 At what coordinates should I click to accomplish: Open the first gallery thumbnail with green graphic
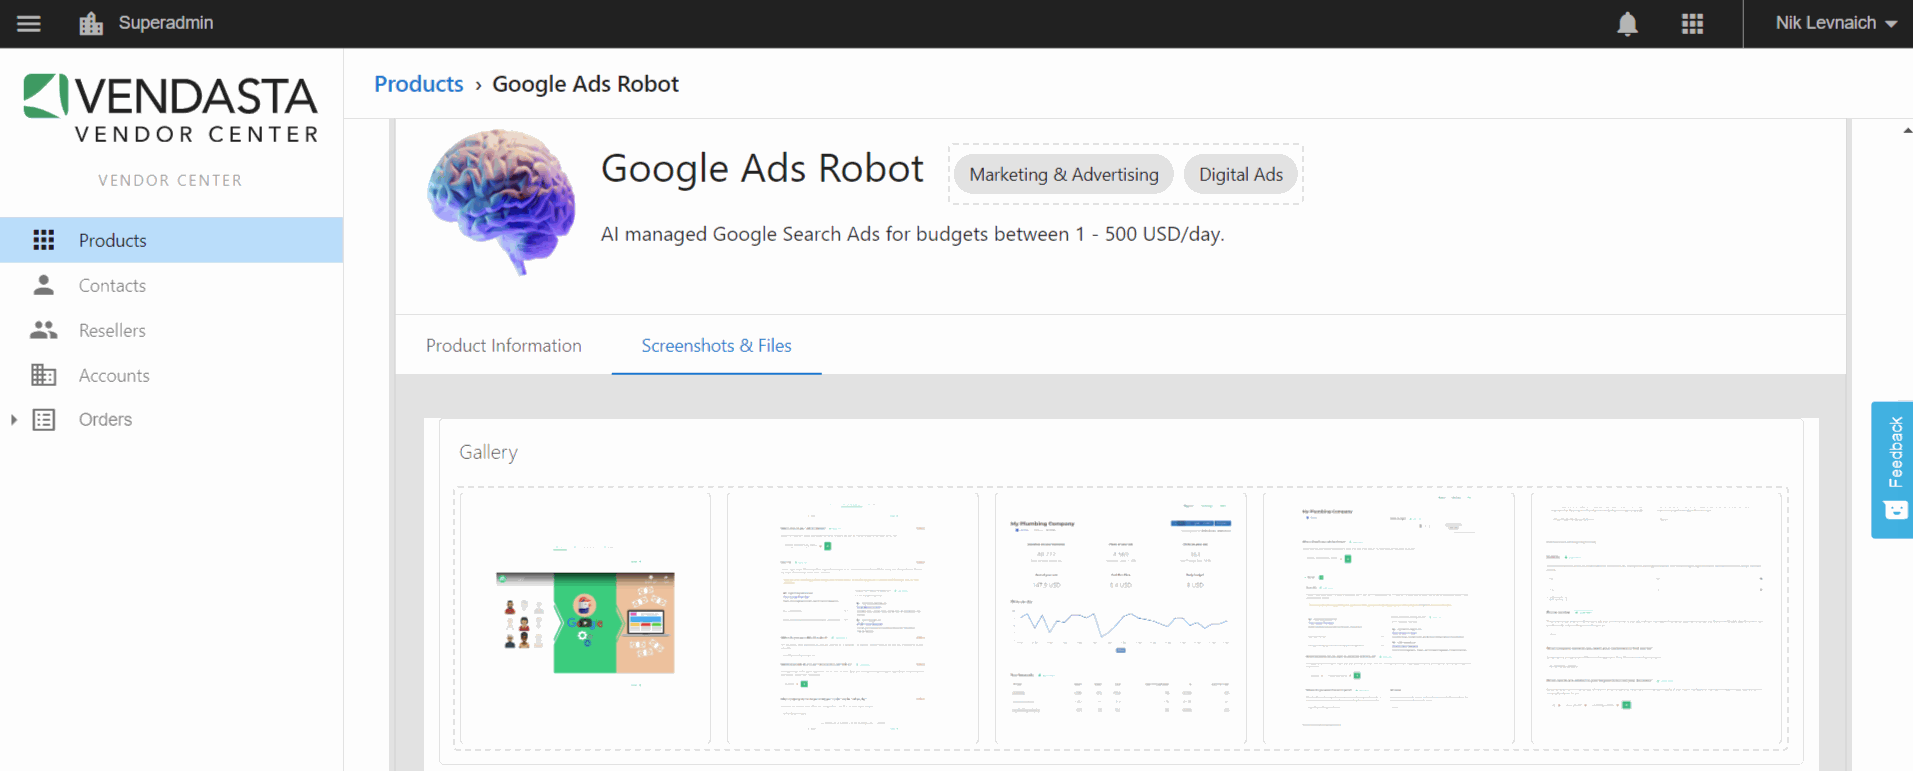point(585,617)
